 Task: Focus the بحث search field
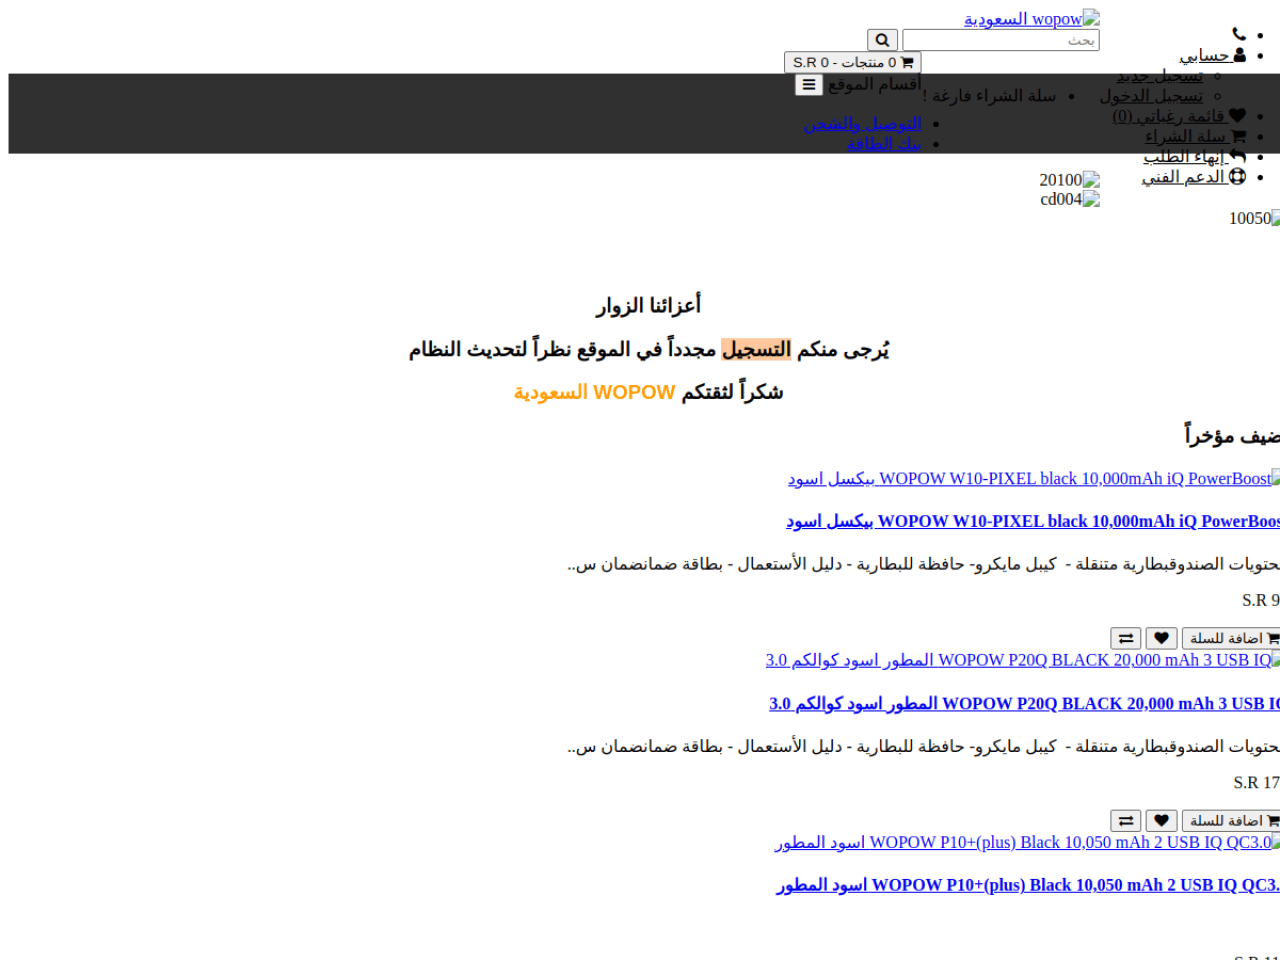[1001, 40]
